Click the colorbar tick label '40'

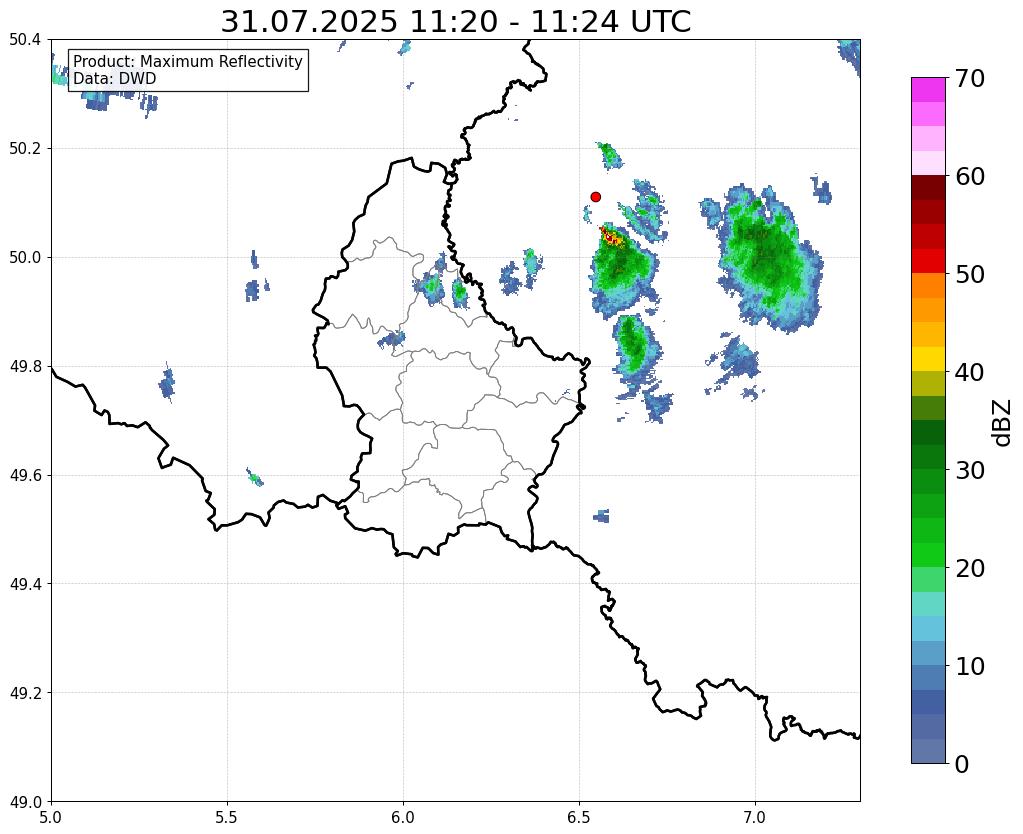(x=970, y=372)
